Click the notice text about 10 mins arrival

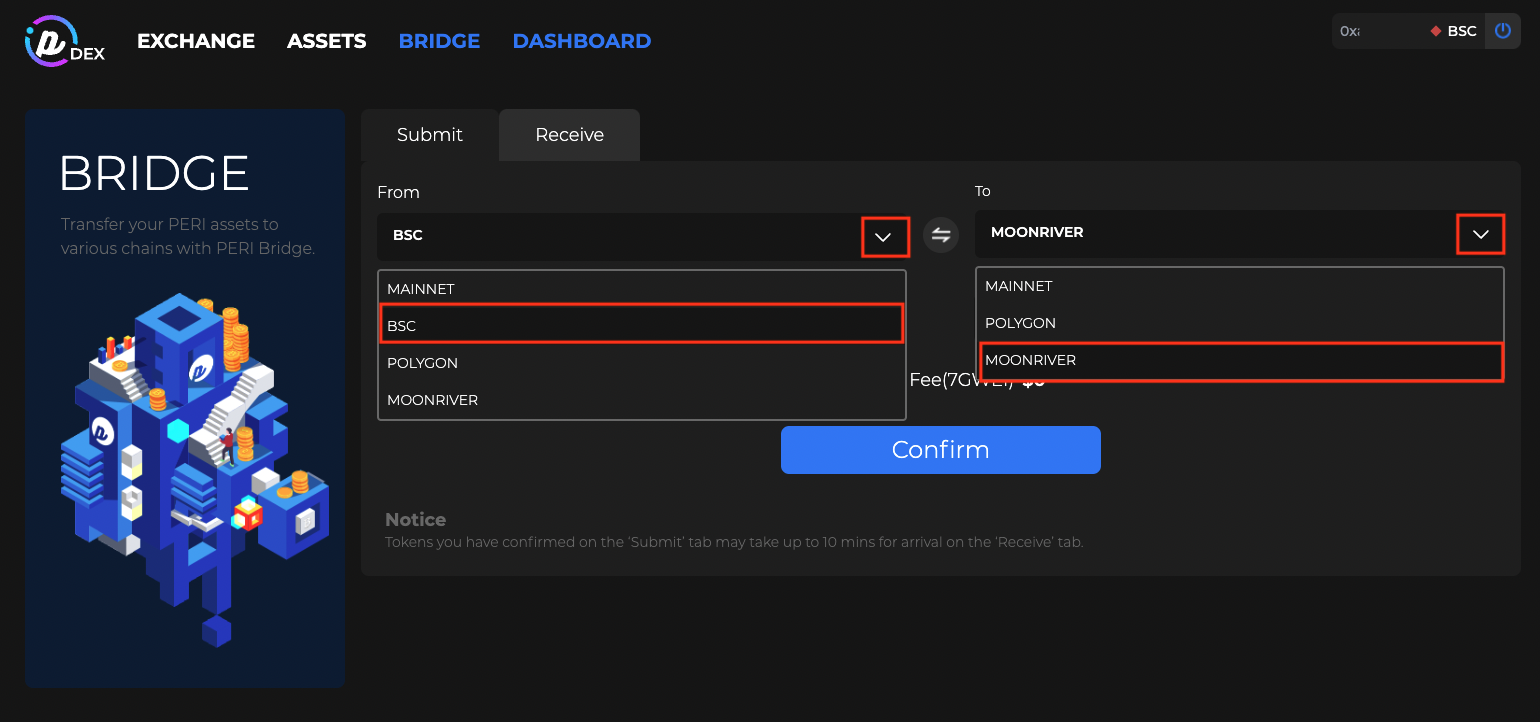tap(734, 542)
